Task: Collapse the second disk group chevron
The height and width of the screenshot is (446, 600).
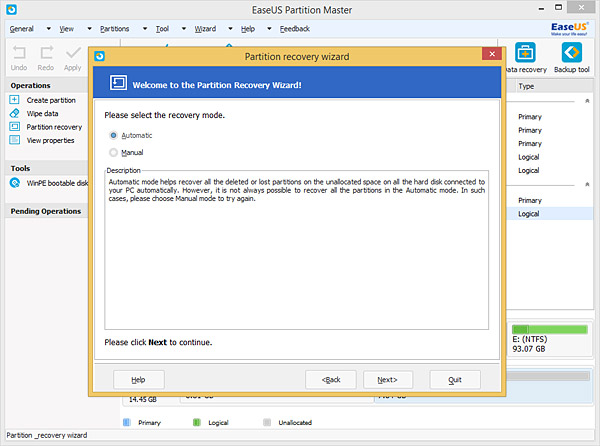Action: (587, 184)
